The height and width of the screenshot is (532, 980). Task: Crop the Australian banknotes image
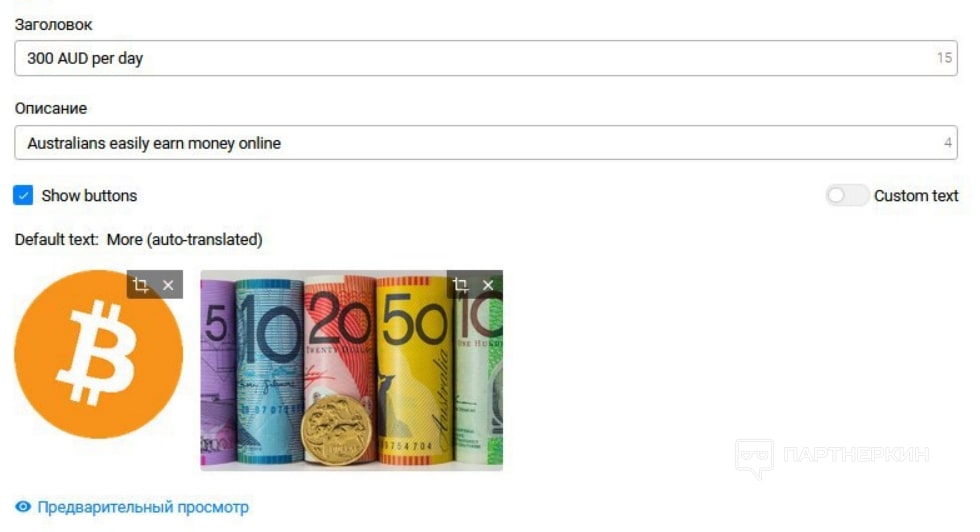tap(461, 285)
